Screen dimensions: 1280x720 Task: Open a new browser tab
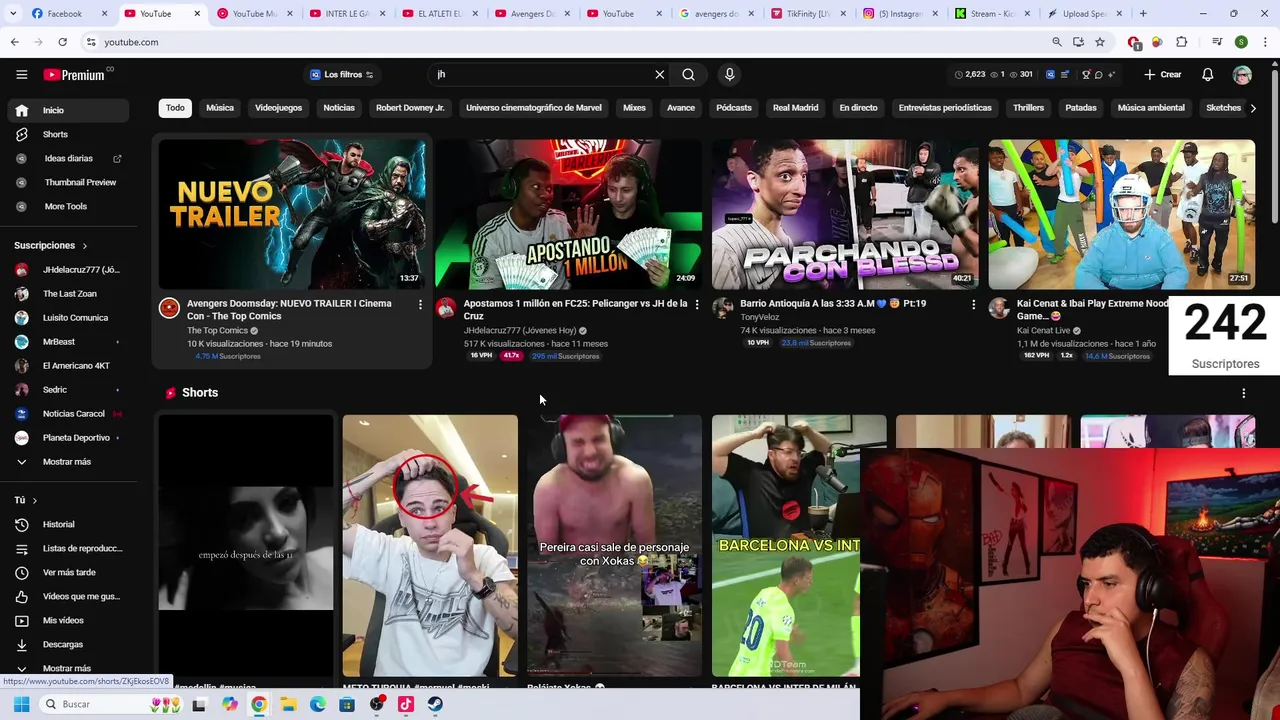tap(1143, 14)
